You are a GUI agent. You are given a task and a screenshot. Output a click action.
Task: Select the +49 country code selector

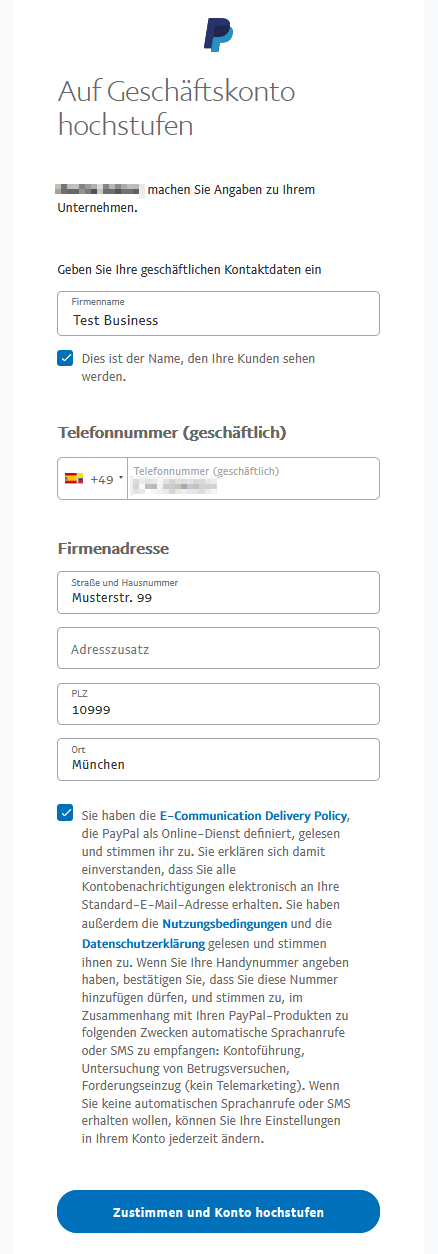[93, 479]
